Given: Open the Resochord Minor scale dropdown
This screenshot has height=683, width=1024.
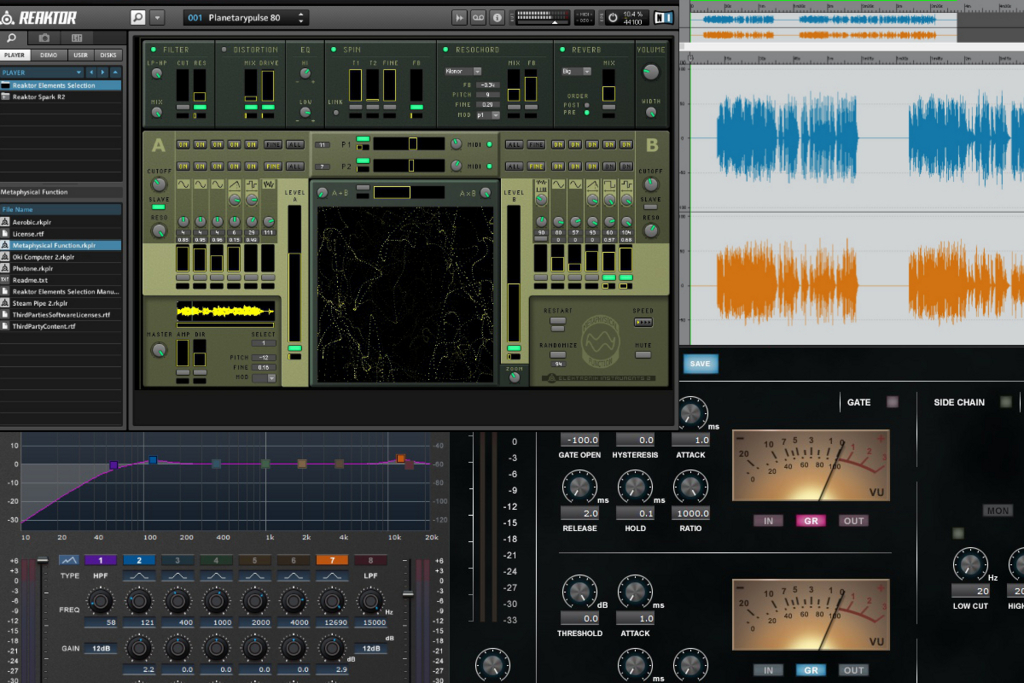Looking at the screenshot, I should point(463,71).
